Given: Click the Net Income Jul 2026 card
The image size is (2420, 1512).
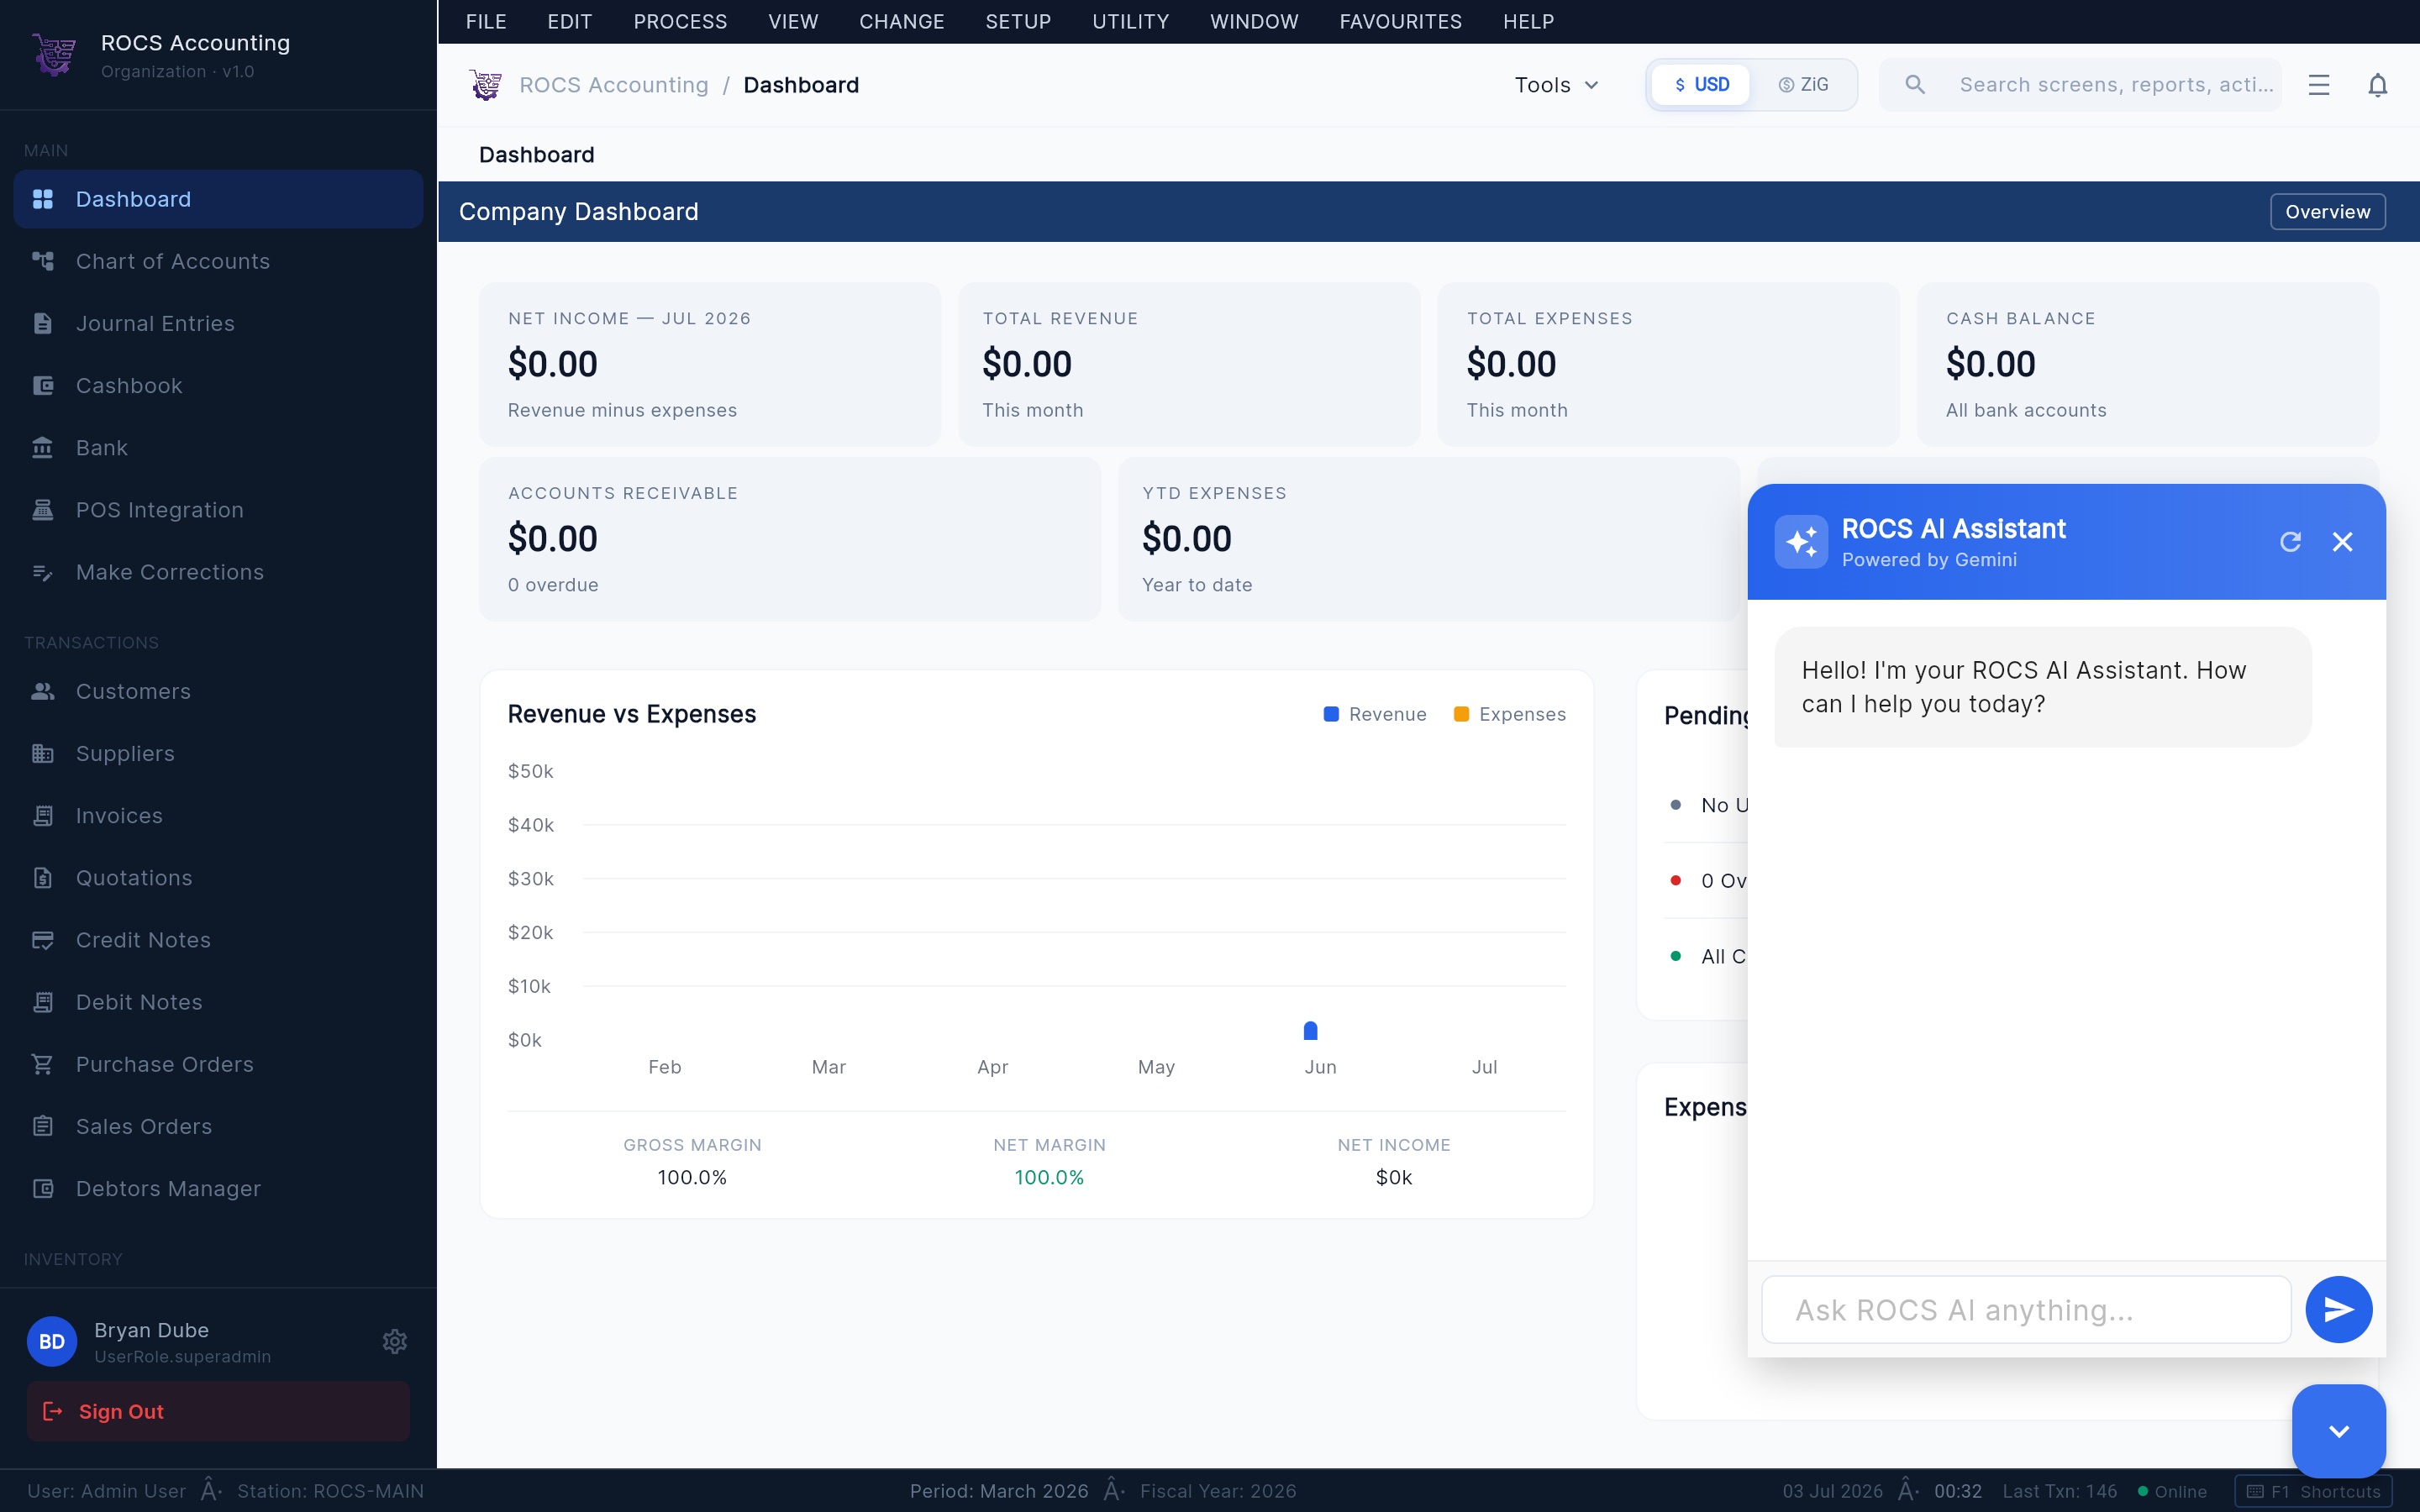Looking at the screenshot, I should point(710,364).
